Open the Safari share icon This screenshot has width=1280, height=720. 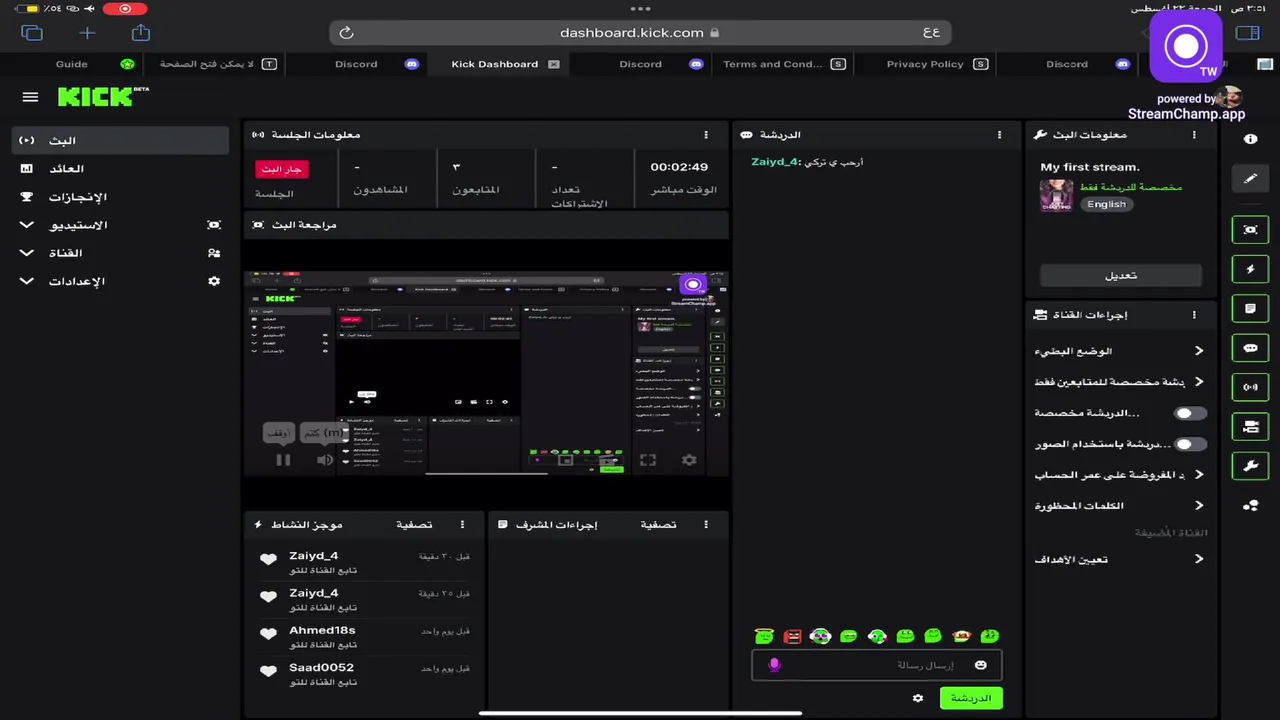point(141,33)
